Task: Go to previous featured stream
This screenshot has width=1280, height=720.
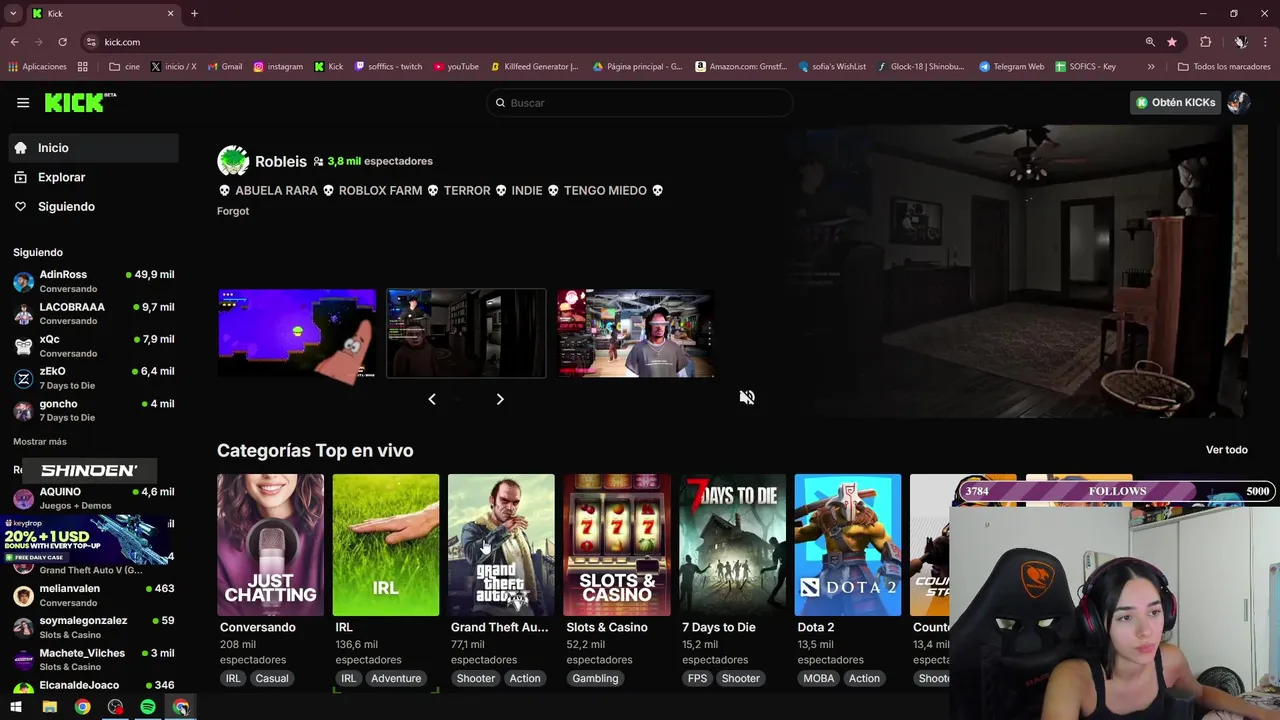Action: coord(432,399)
